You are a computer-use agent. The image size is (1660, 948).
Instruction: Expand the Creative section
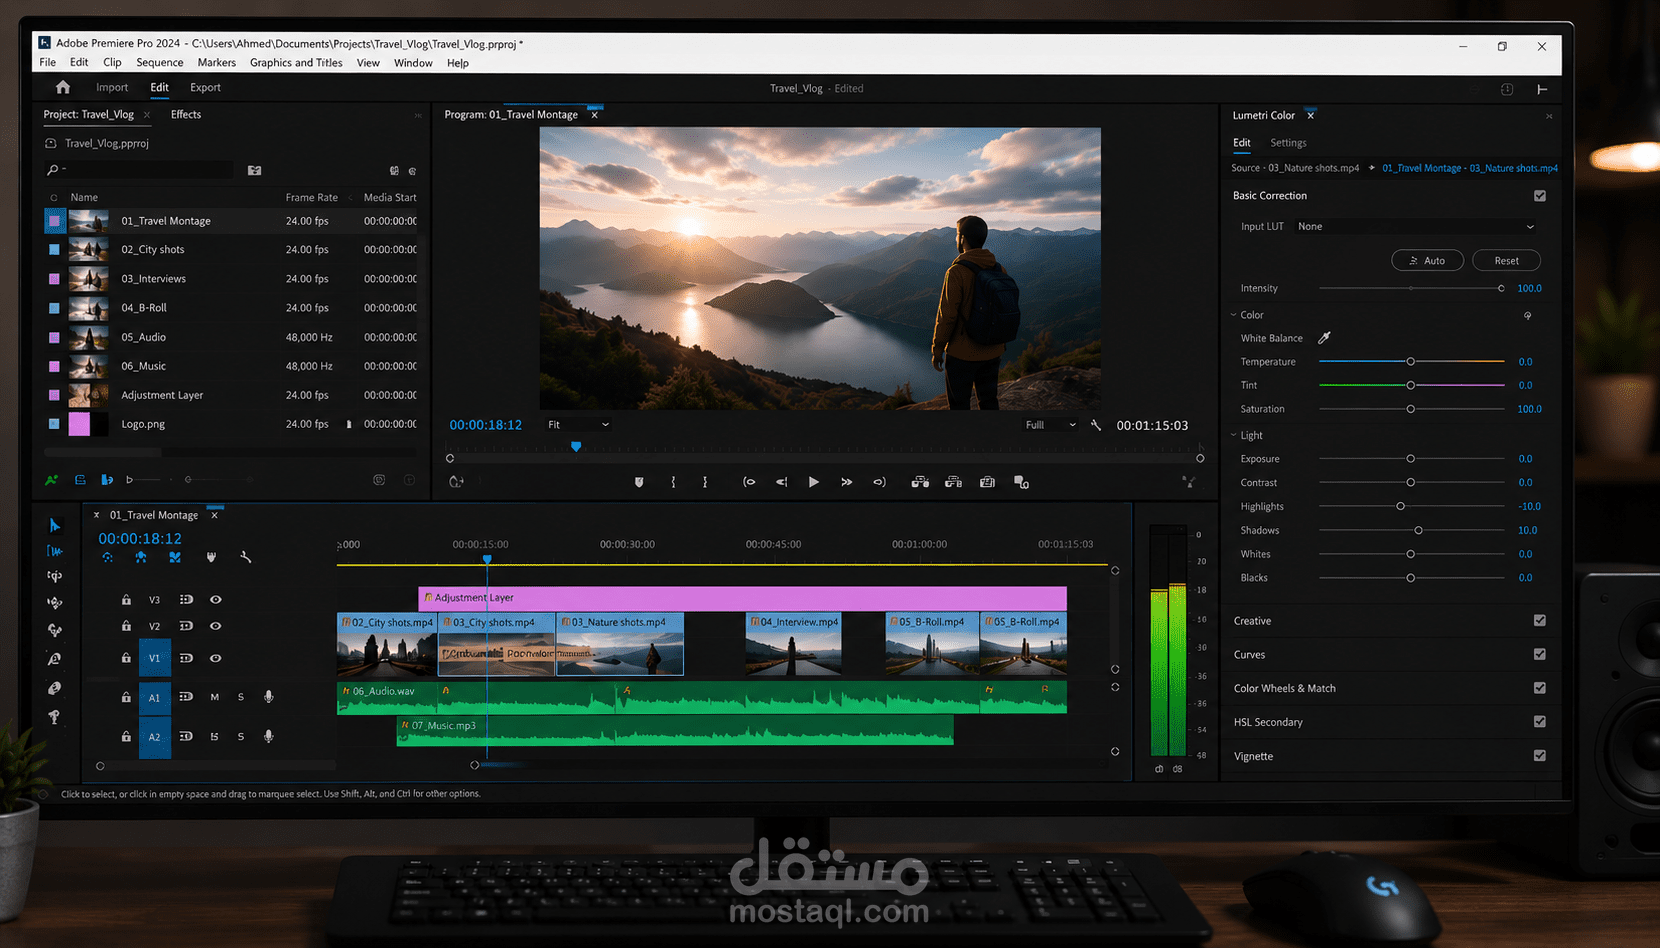tap(1253, 621)
